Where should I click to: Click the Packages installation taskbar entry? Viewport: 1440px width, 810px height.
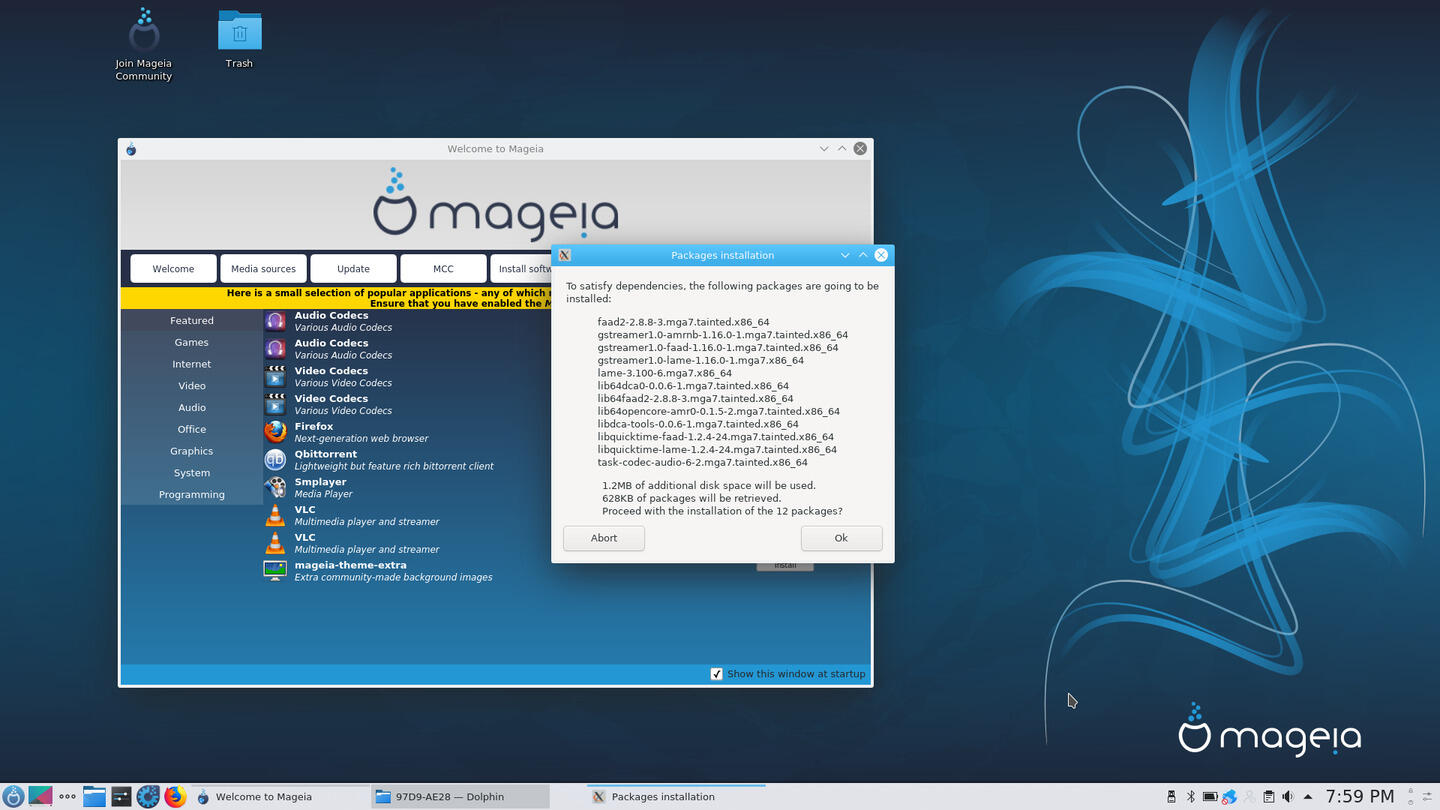click(676, 797)
